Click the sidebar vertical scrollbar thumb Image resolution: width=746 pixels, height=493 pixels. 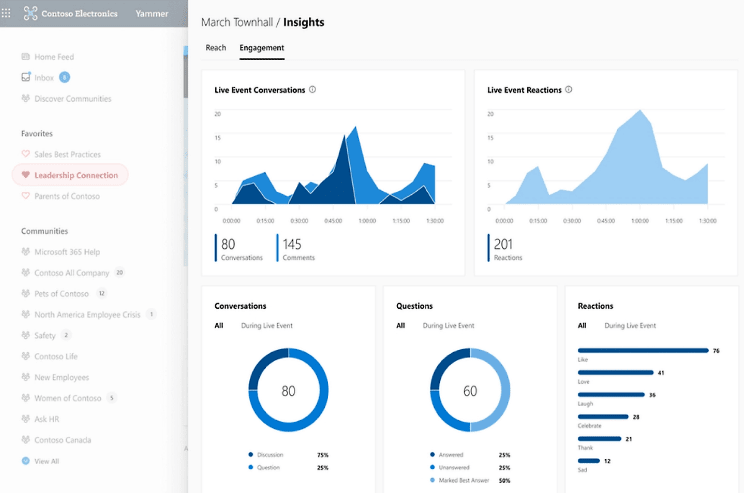point(186,75)
